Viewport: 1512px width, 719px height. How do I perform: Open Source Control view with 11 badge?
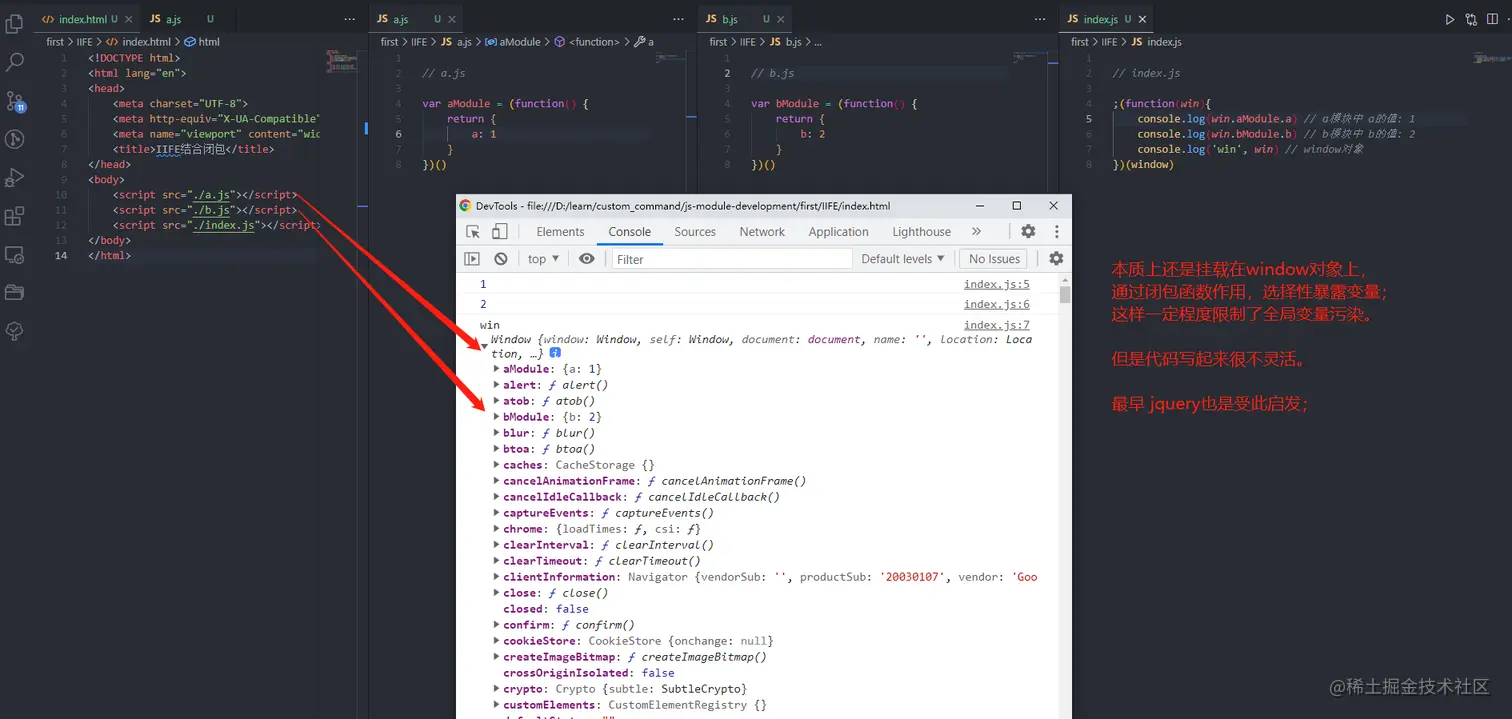click(x=15, y=101)
